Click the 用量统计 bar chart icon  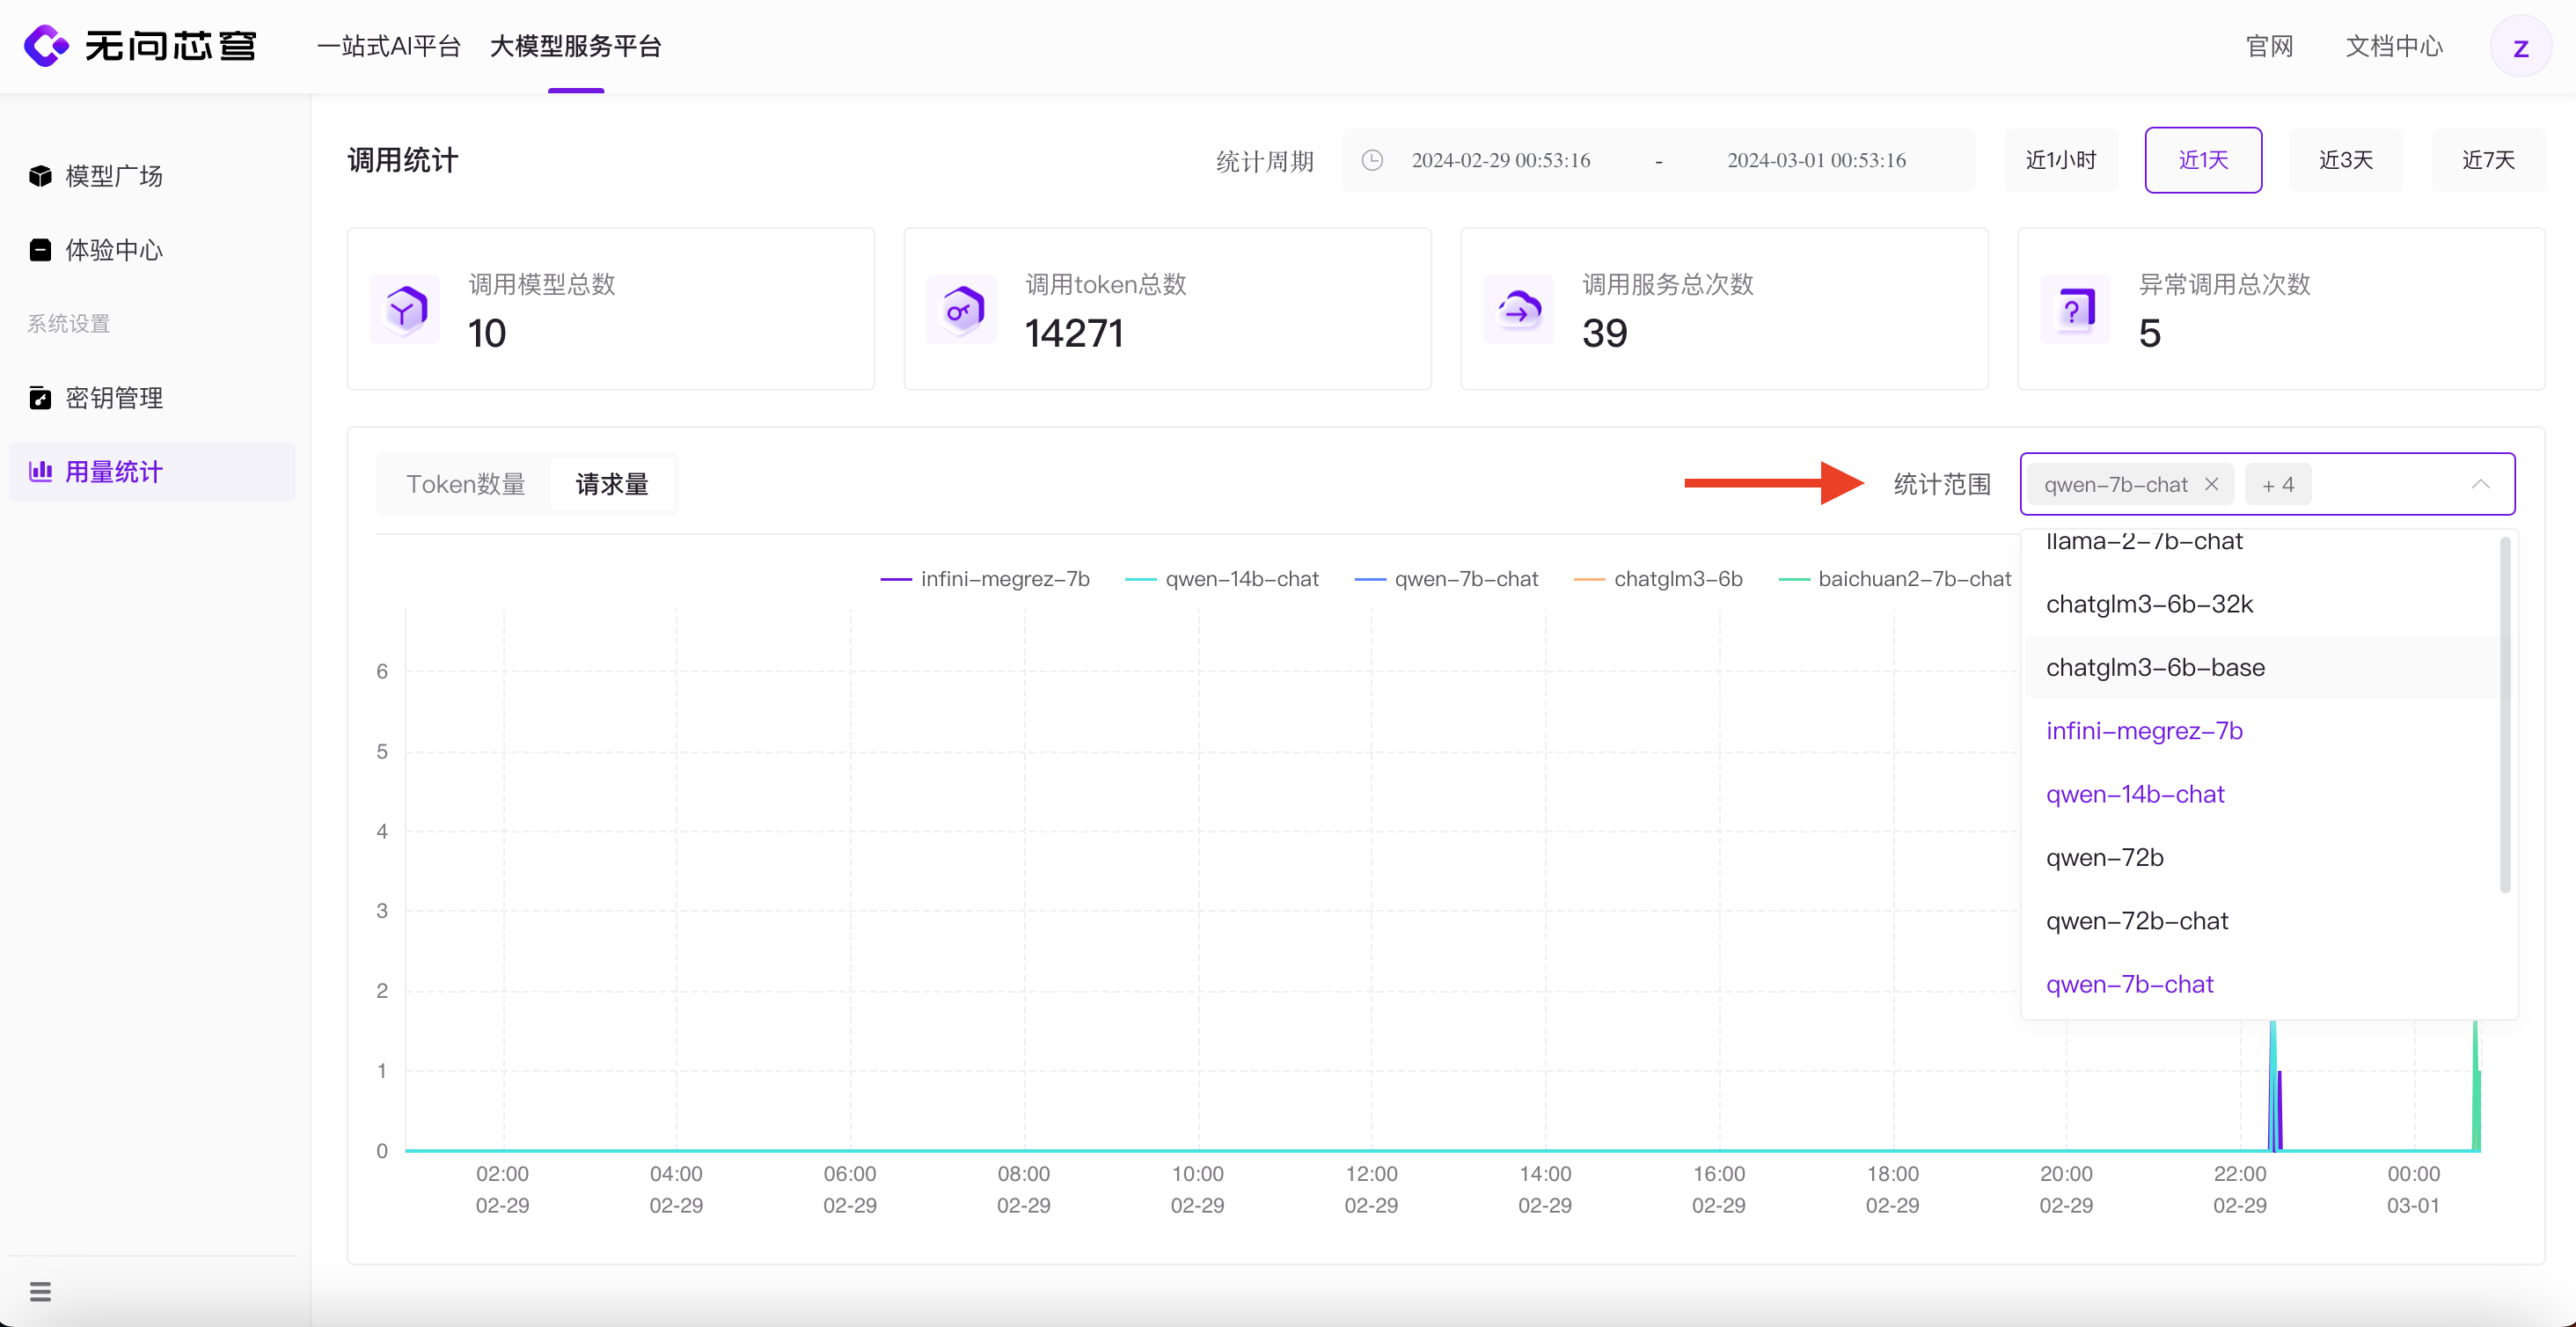click(40, 471)
